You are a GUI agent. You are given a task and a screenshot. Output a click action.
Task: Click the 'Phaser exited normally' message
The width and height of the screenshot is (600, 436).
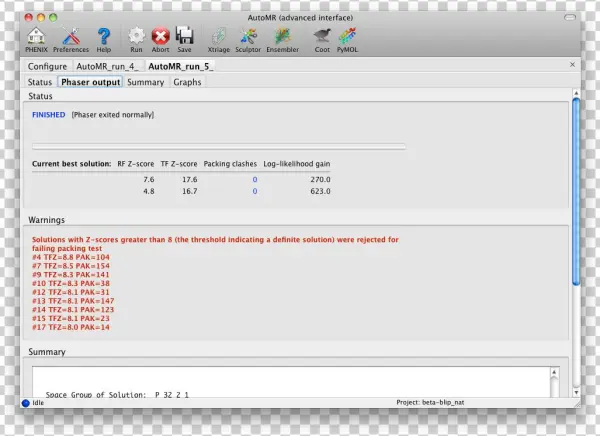pos(113,115)
